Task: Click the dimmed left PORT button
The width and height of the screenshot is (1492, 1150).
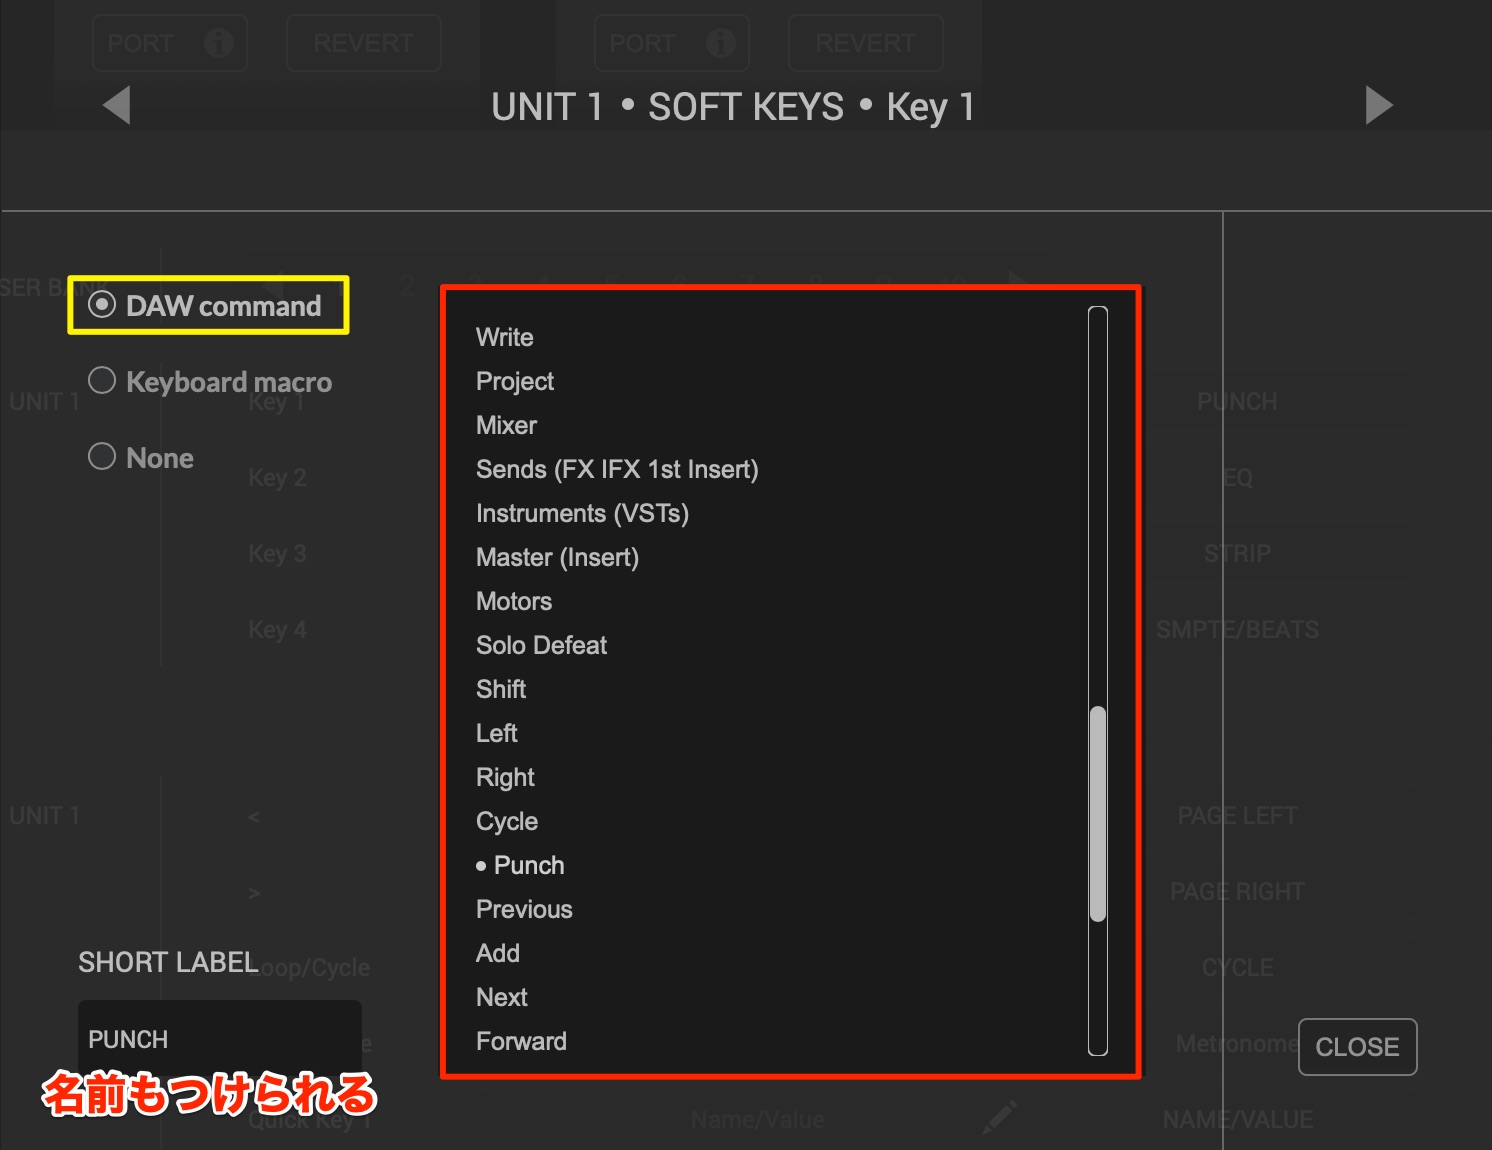Action: (169, 43)
